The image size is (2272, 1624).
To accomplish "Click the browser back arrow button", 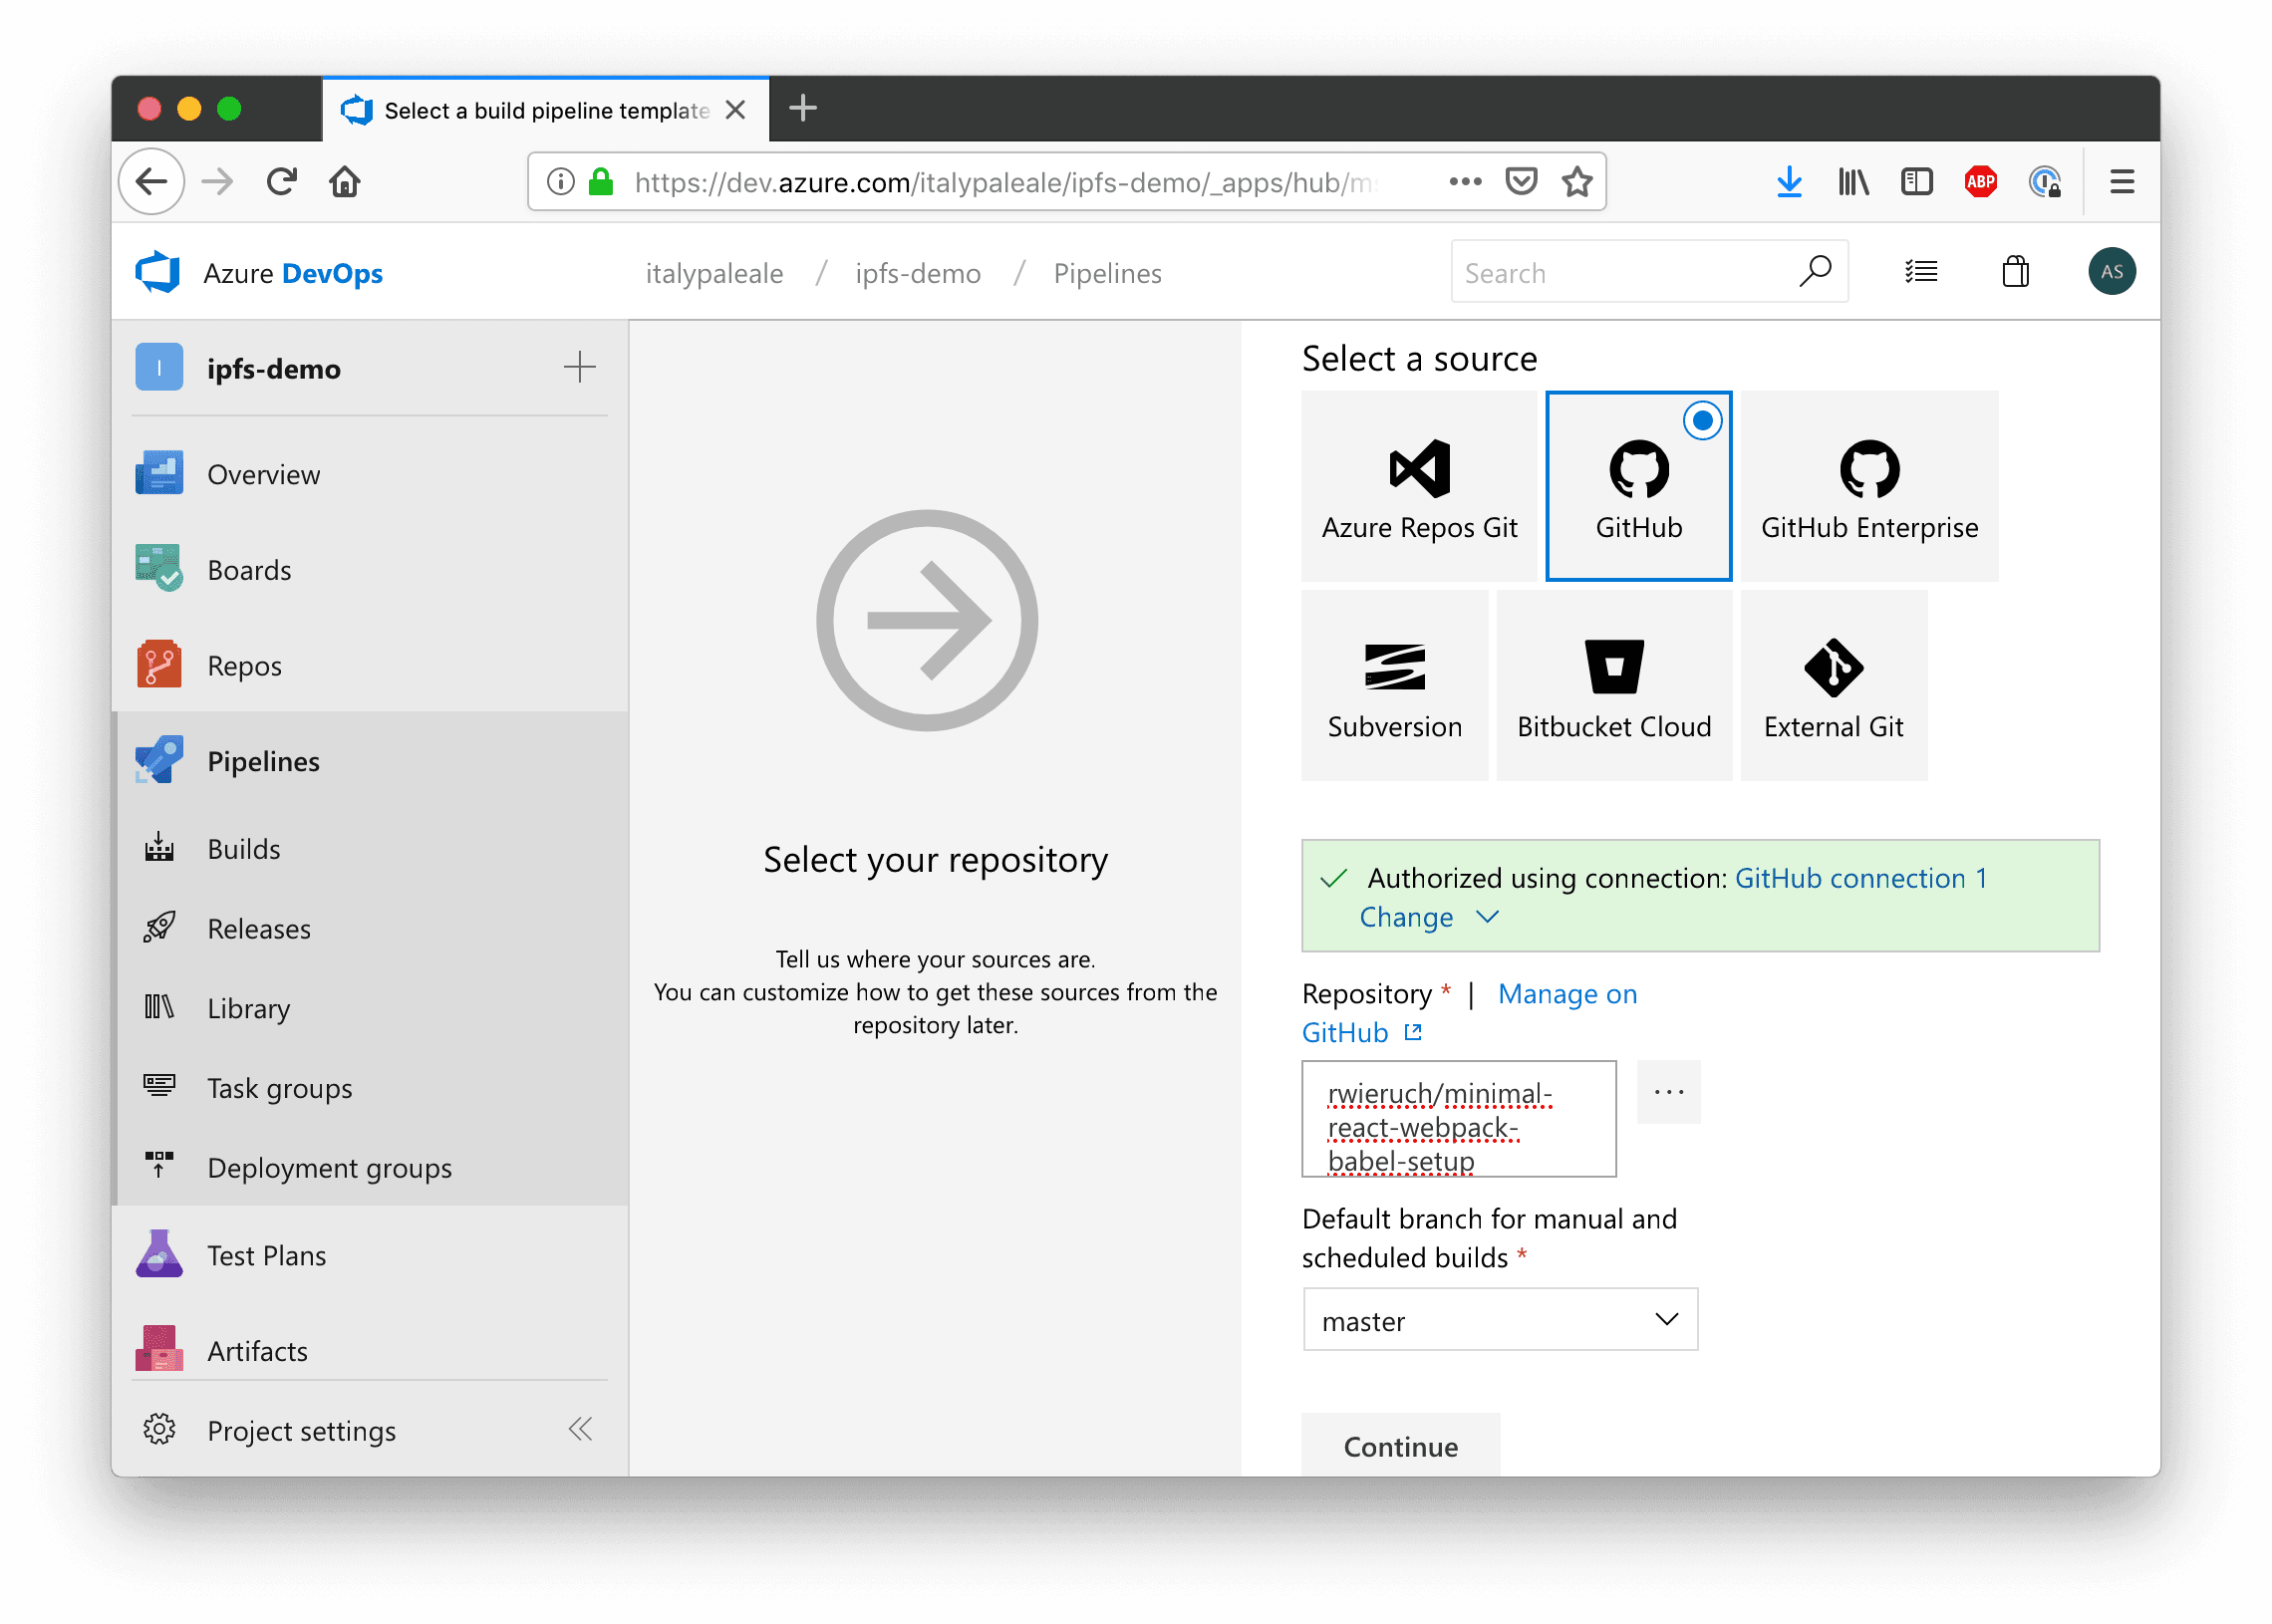I will (152, 182).
